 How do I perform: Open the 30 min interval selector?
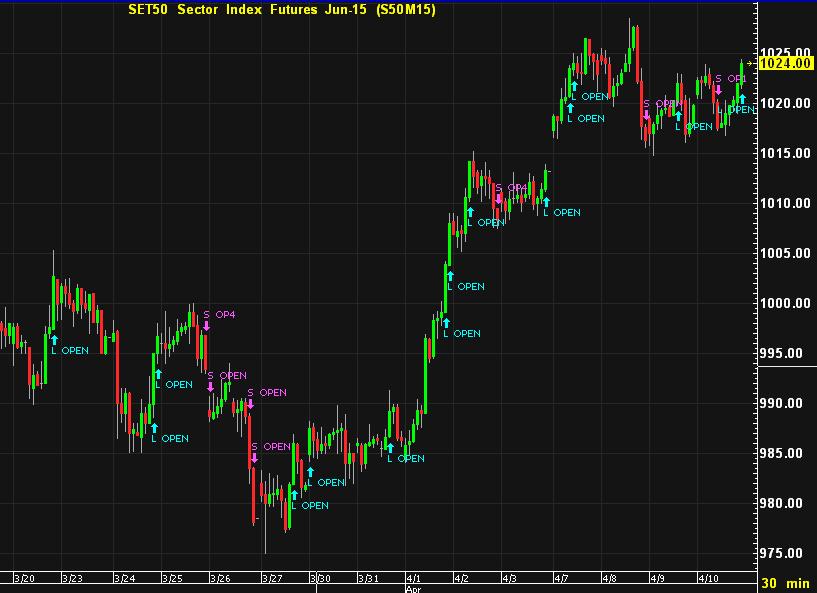(785, 582)
